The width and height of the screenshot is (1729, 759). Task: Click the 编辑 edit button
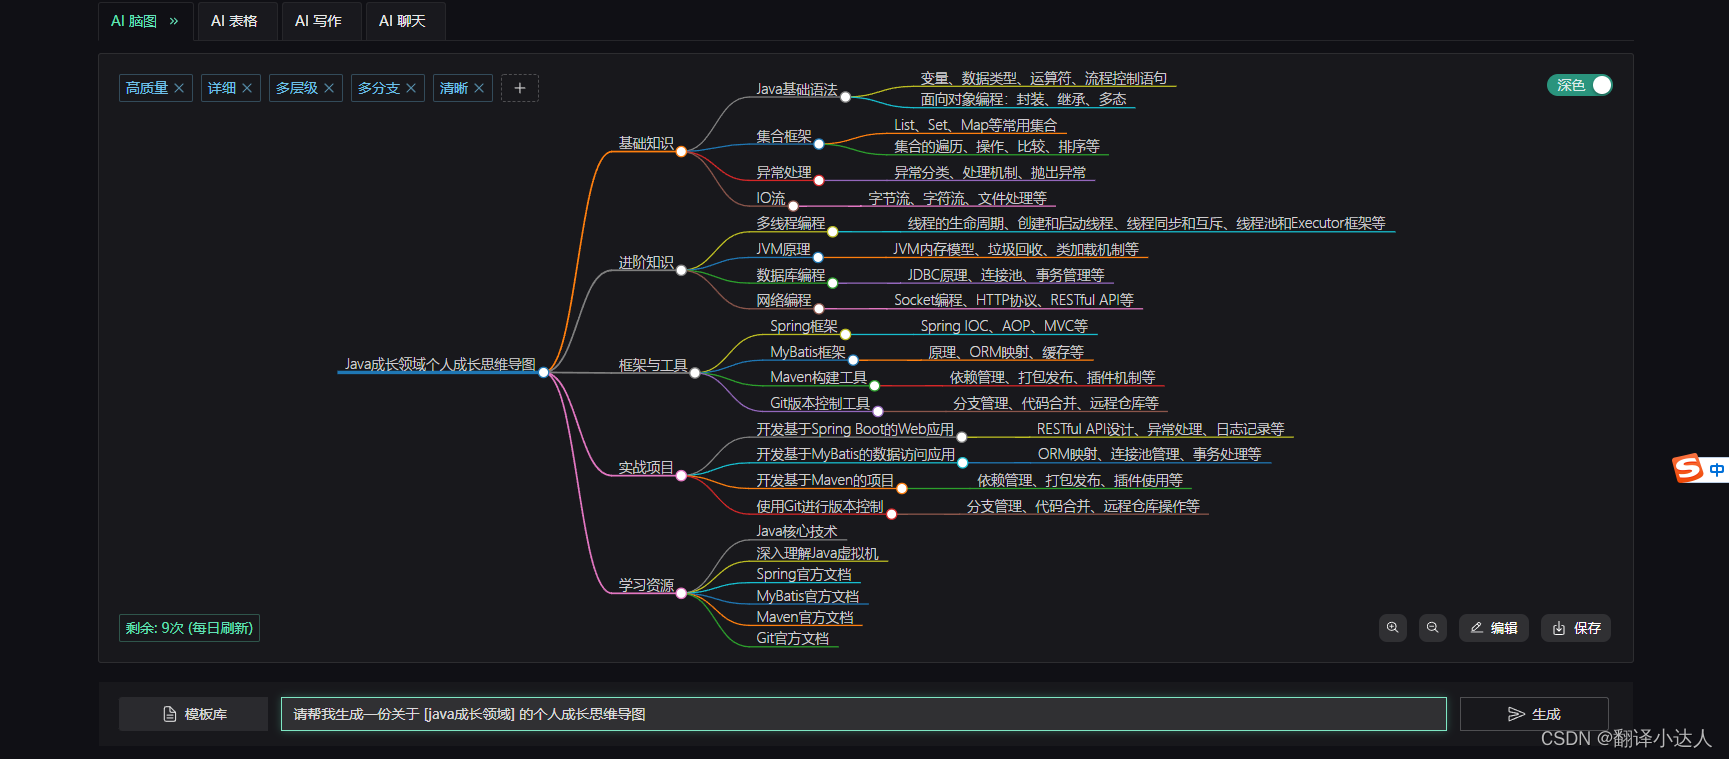[x=1494, y=628]
